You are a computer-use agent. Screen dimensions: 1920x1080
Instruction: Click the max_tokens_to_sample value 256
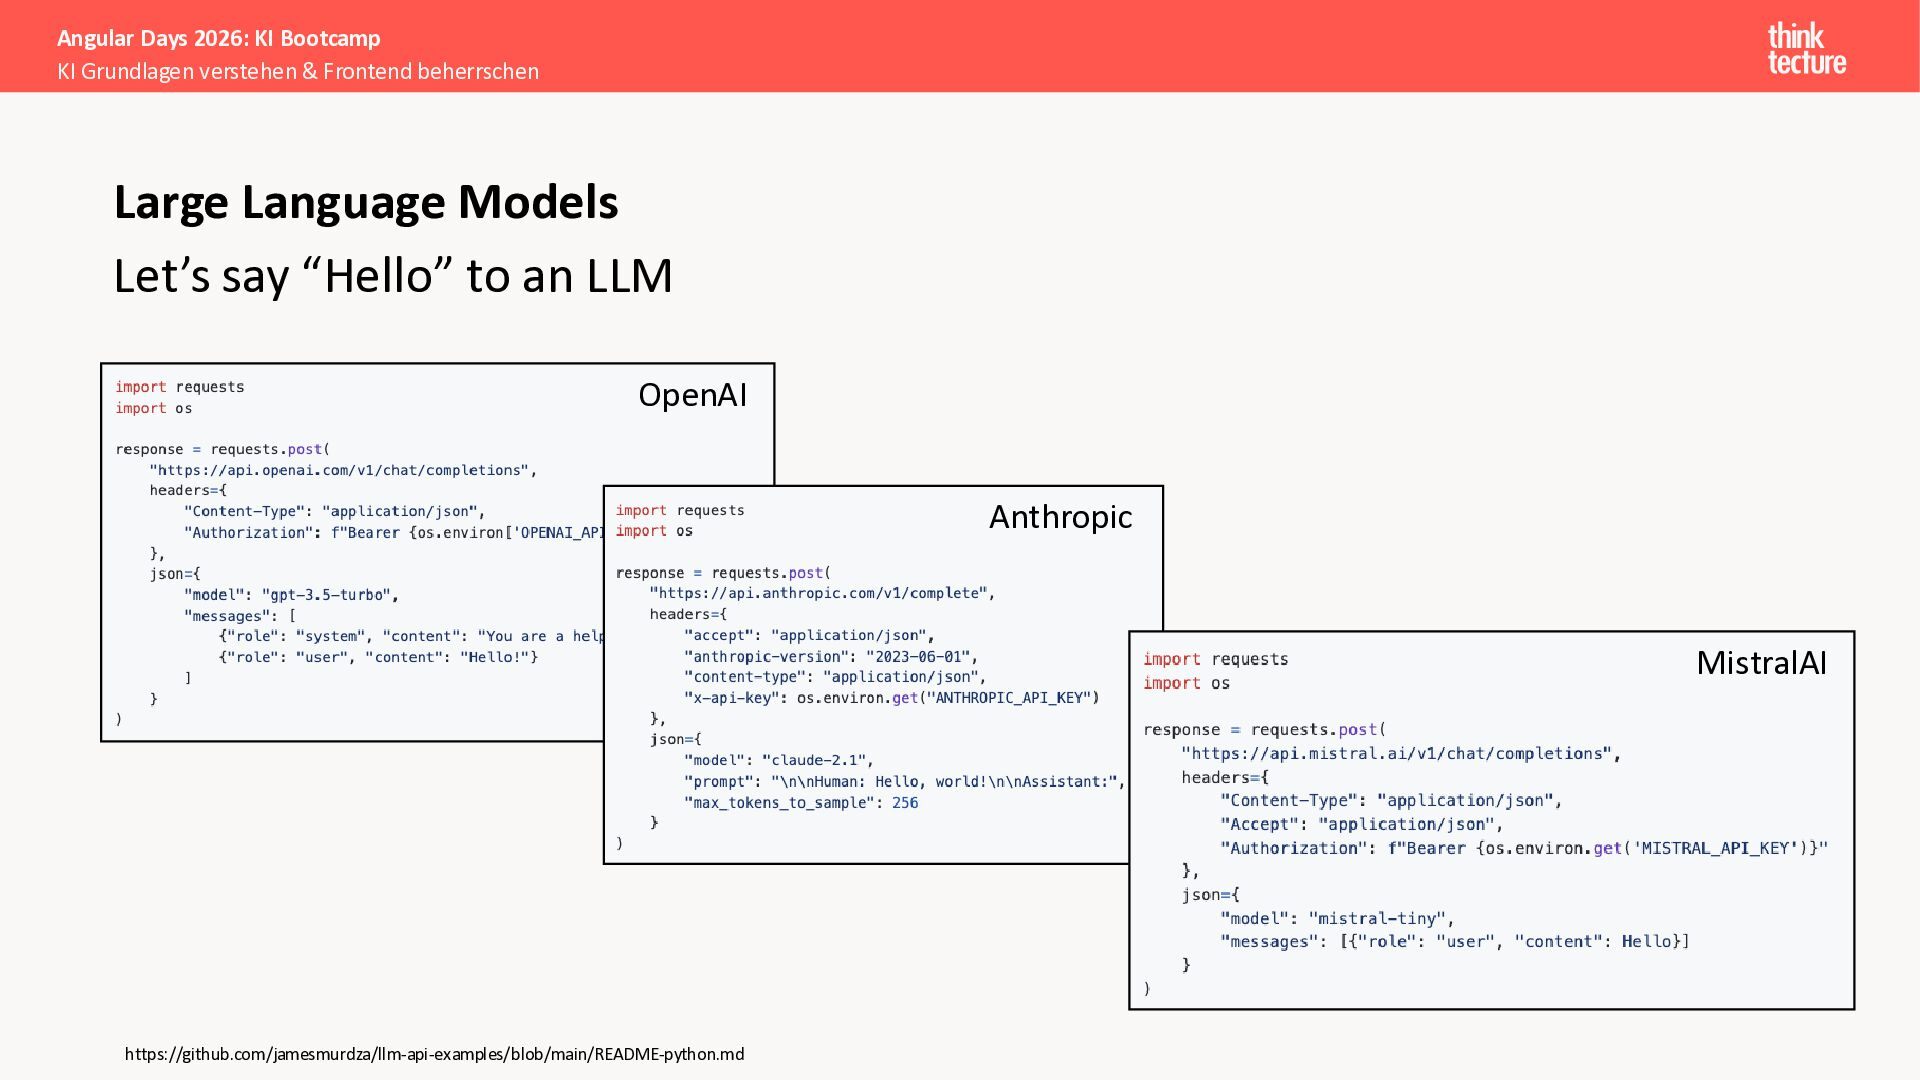tap(904, 803)
